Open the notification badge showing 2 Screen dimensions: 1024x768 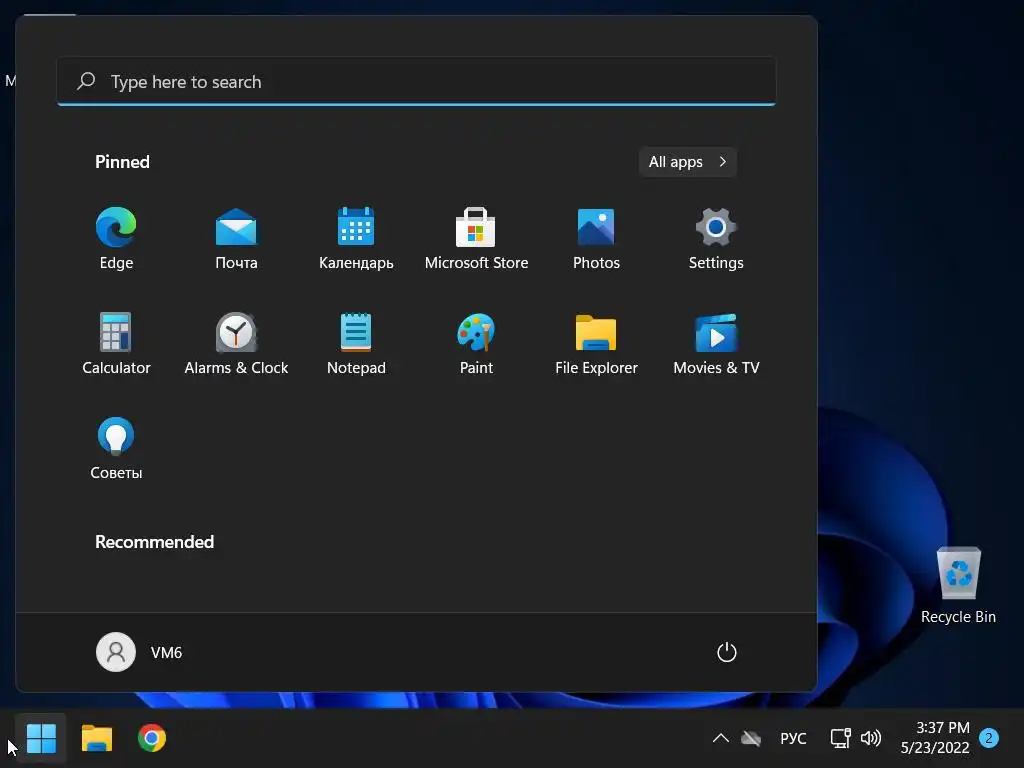point(989,738)
